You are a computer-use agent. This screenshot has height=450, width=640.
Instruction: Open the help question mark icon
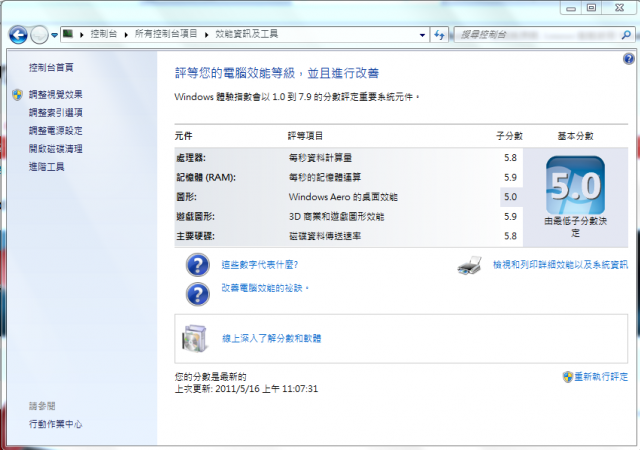tap(629, 59)
